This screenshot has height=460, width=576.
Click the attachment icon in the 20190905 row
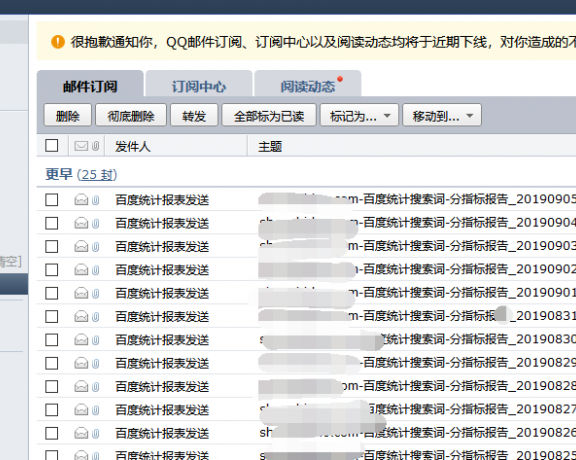[96, 200]
